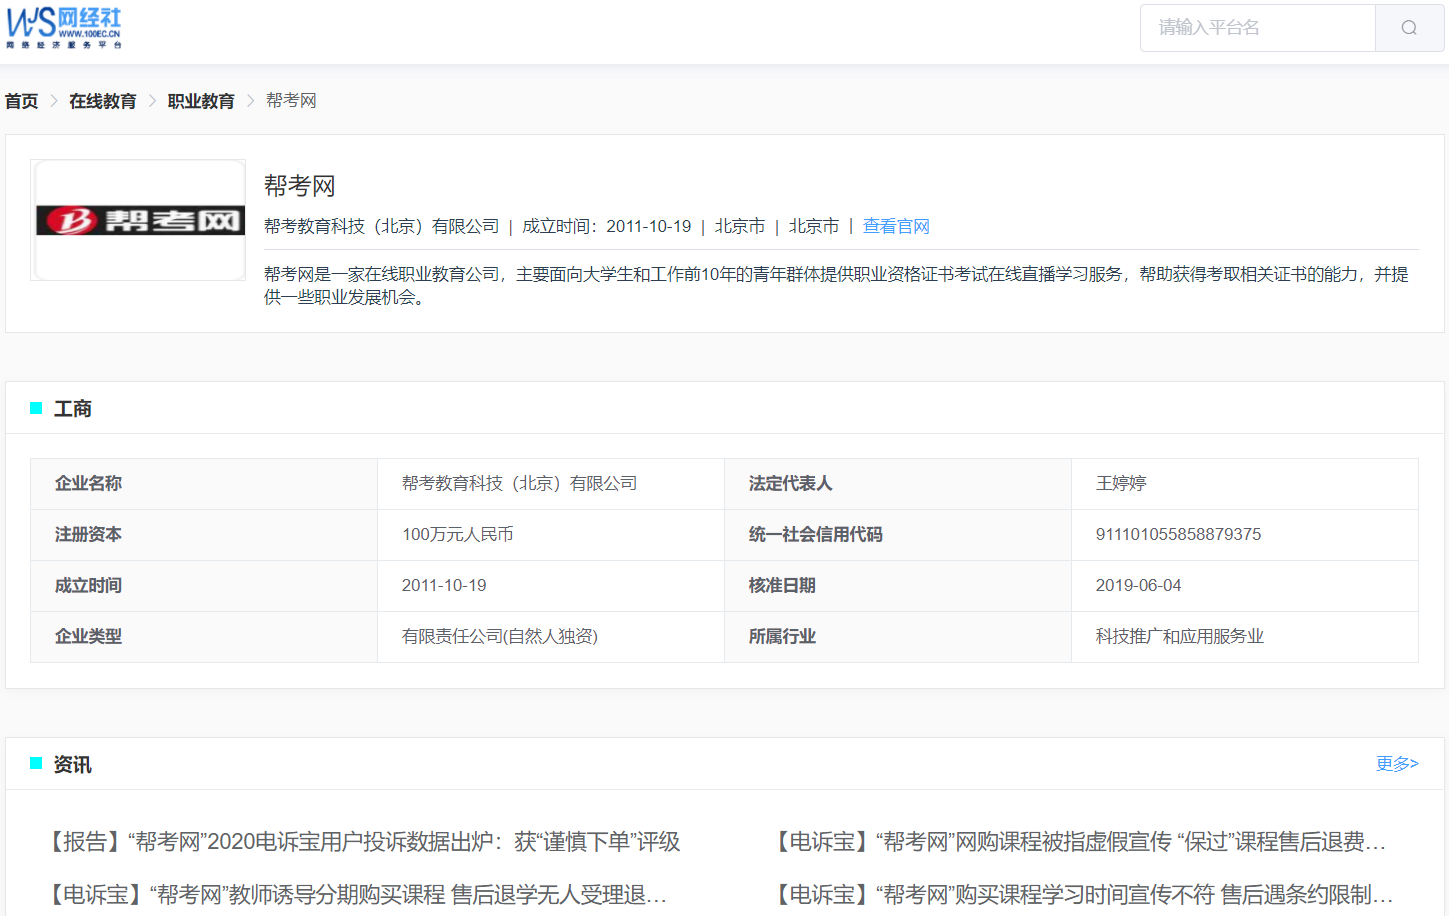The image size is (1449, 916).
Task: Select 核准日期 label cell
Action: (898, 586)
